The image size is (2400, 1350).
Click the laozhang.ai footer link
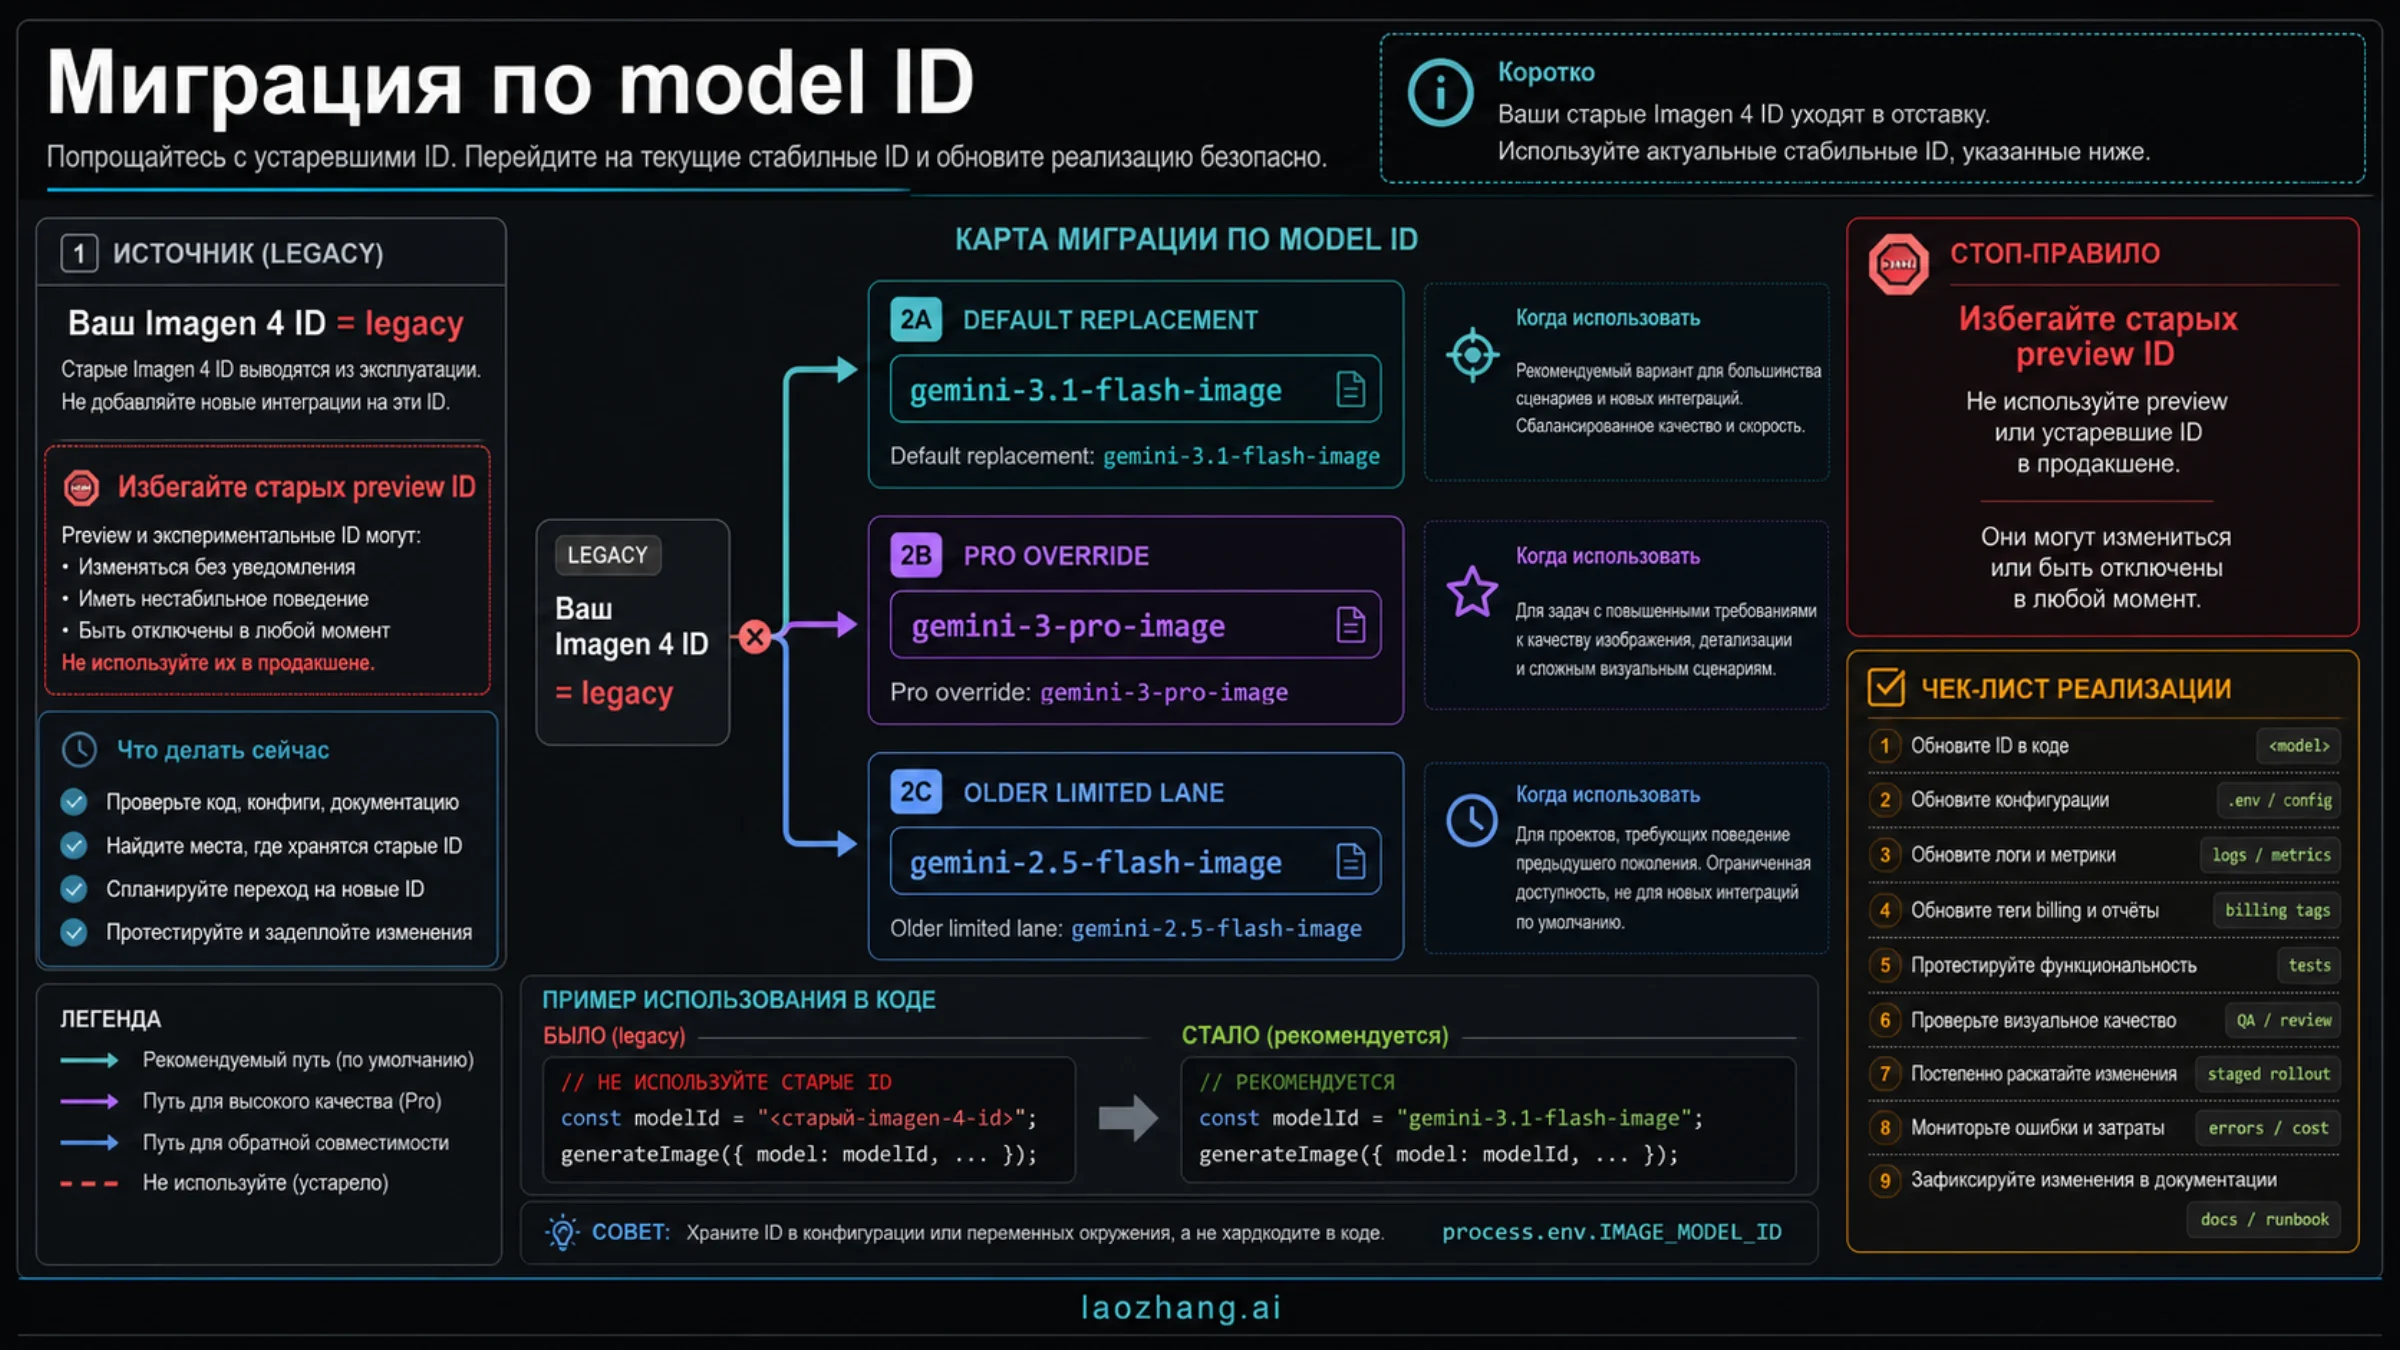(x=1181, y=1307)
